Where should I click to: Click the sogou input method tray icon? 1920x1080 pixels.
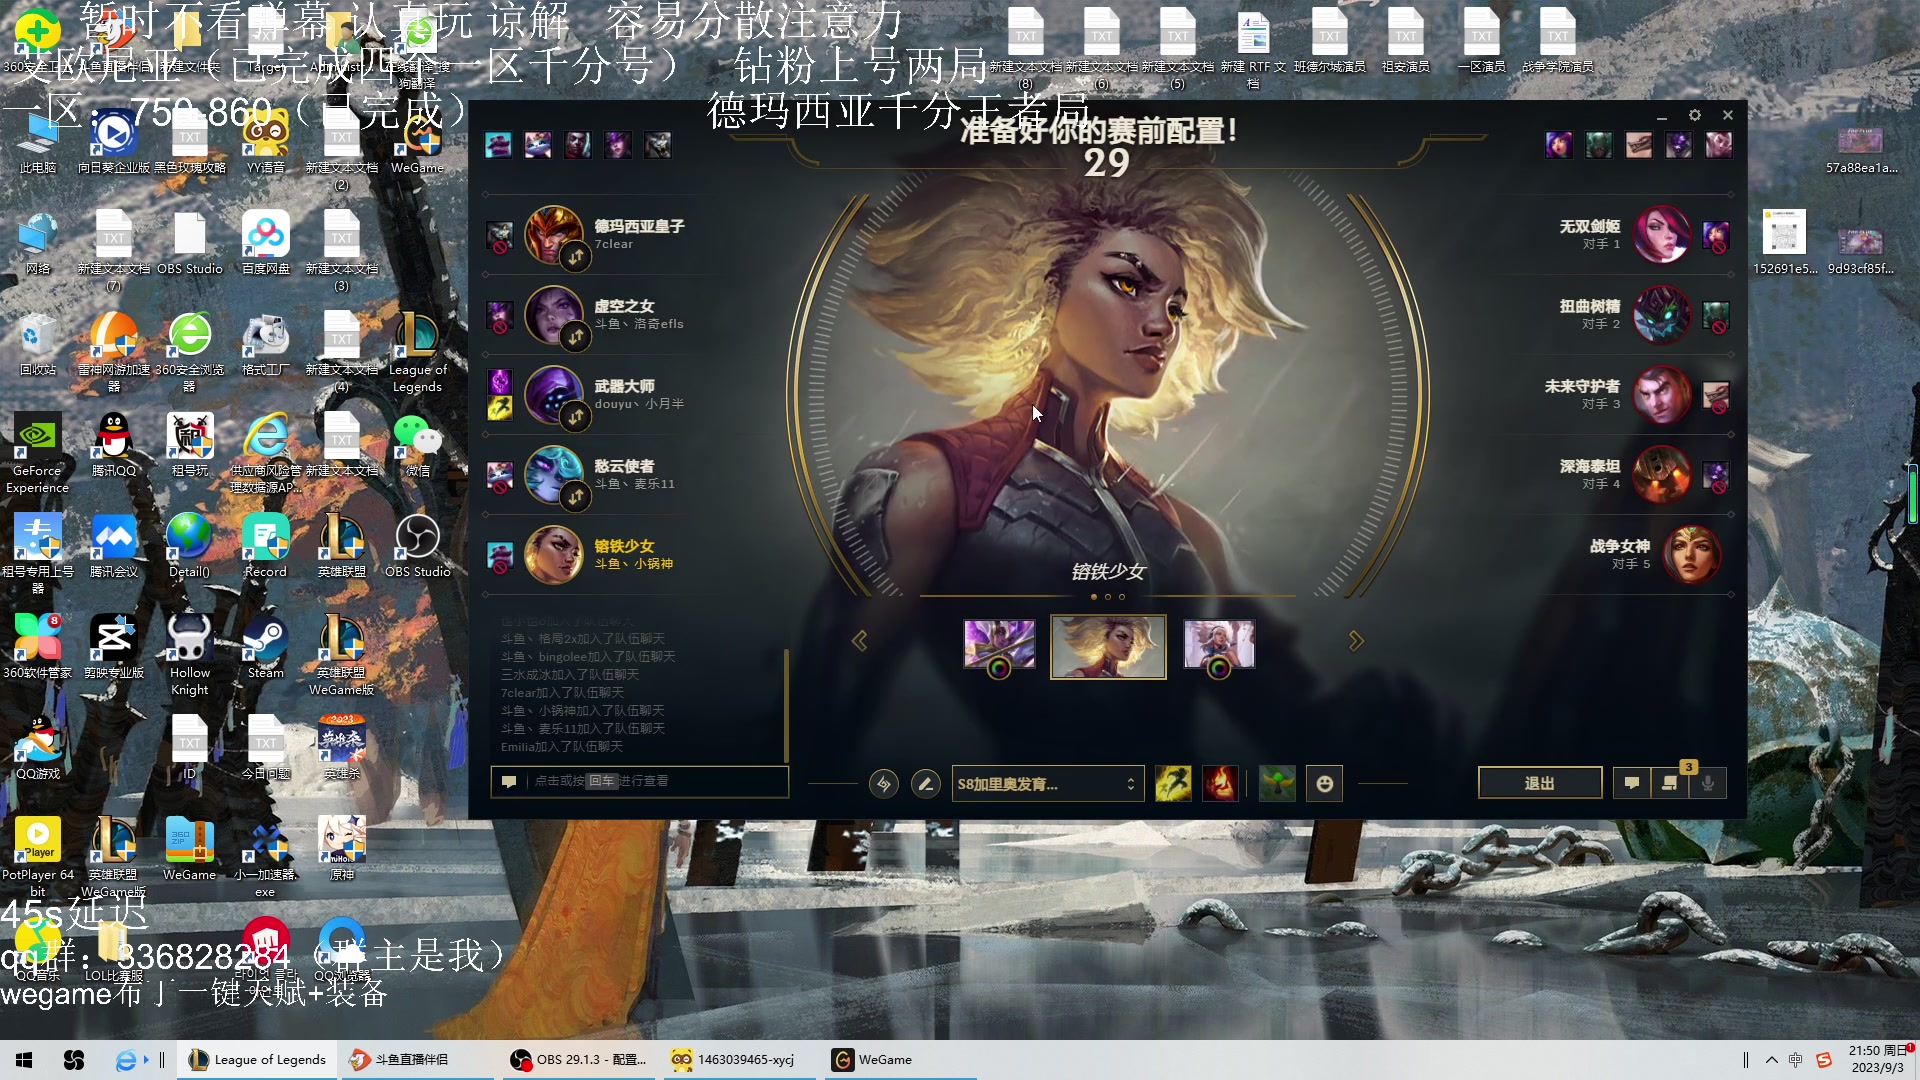(1824, 1060)
